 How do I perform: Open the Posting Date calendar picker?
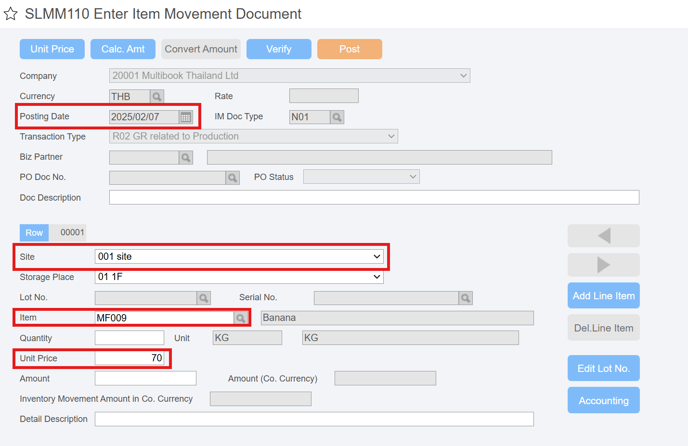[x=186, y=117]
